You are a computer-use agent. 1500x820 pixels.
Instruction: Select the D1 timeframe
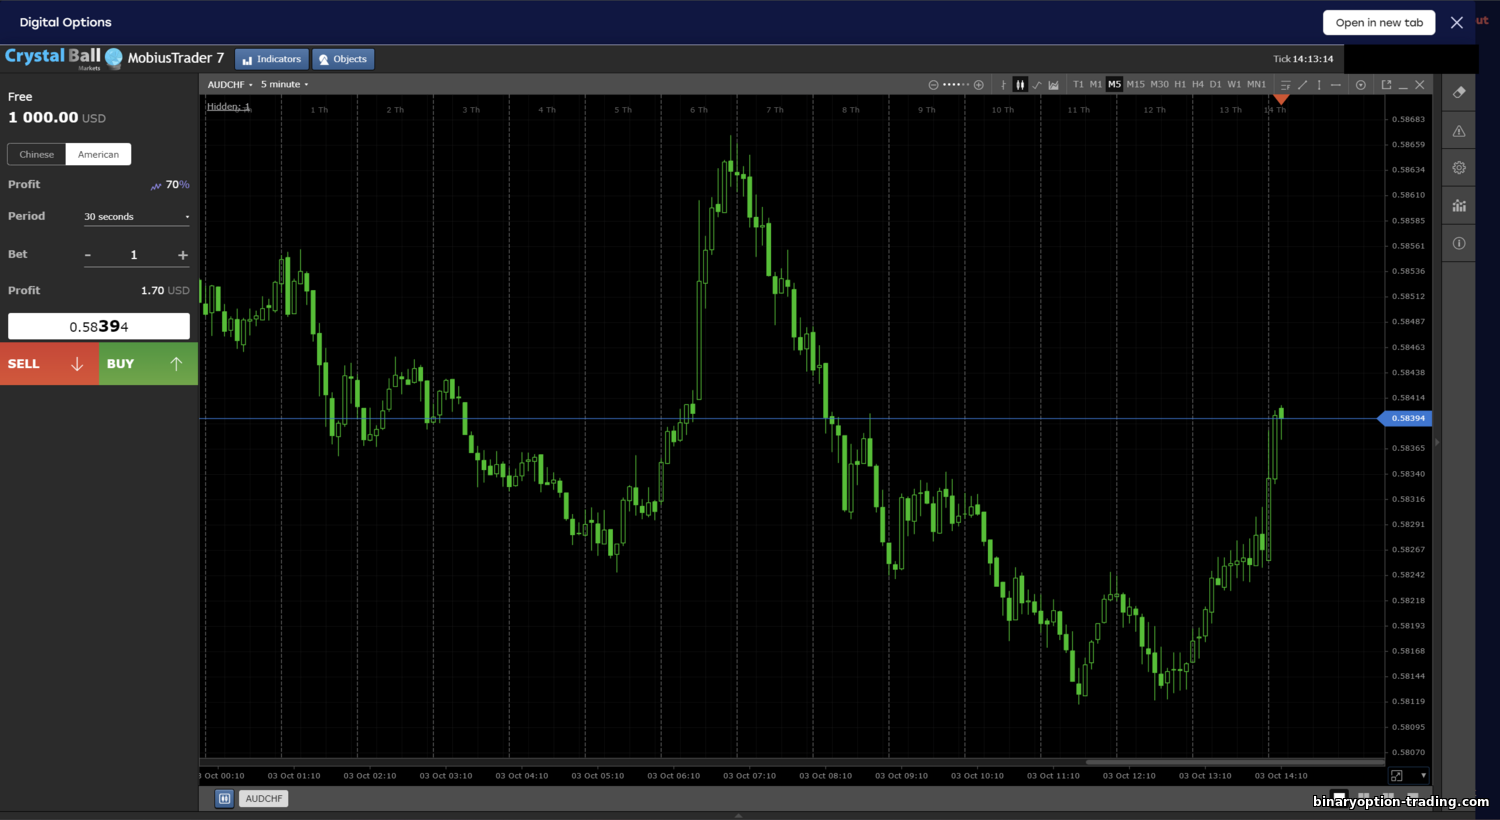click(x=1215, y=85)
